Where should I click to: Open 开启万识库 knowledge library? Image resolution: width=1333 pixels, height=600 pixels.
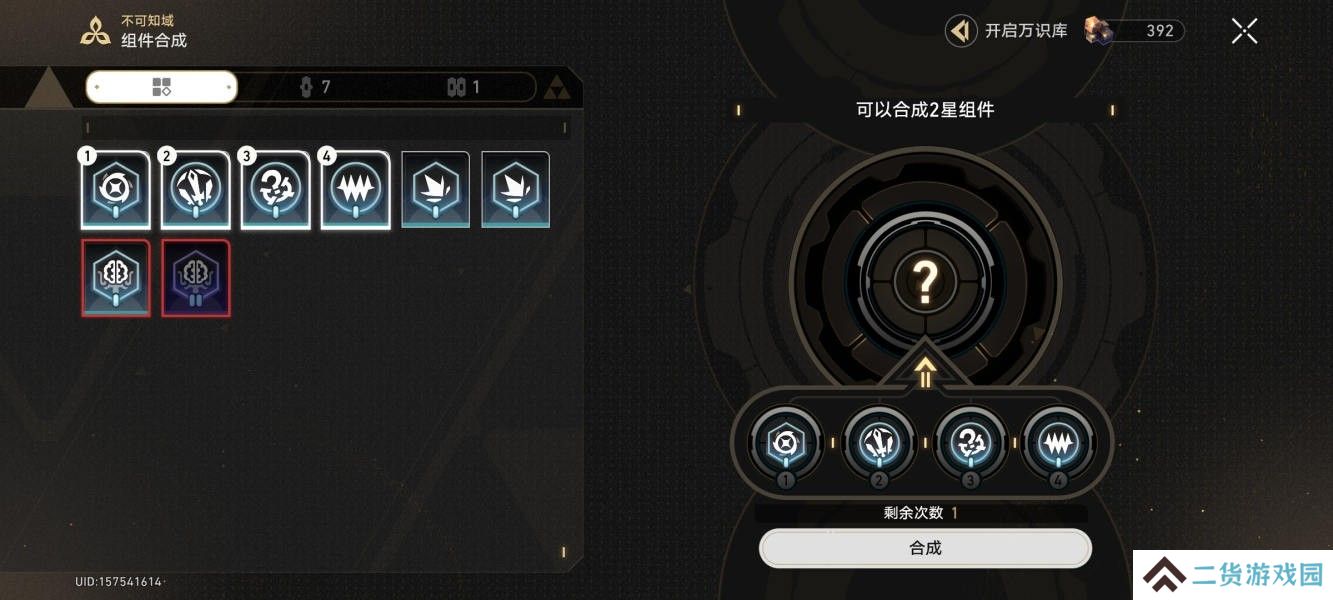[x=1007, y=31]
